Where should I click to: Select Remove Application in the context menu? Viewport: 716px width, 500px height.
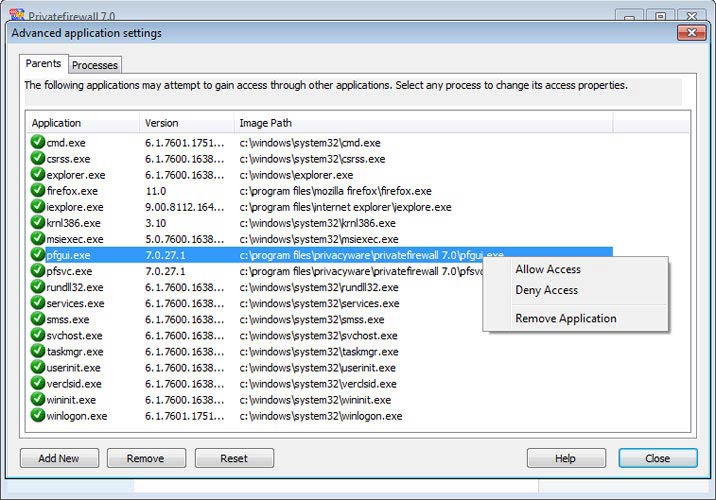[x=566, y=318]
